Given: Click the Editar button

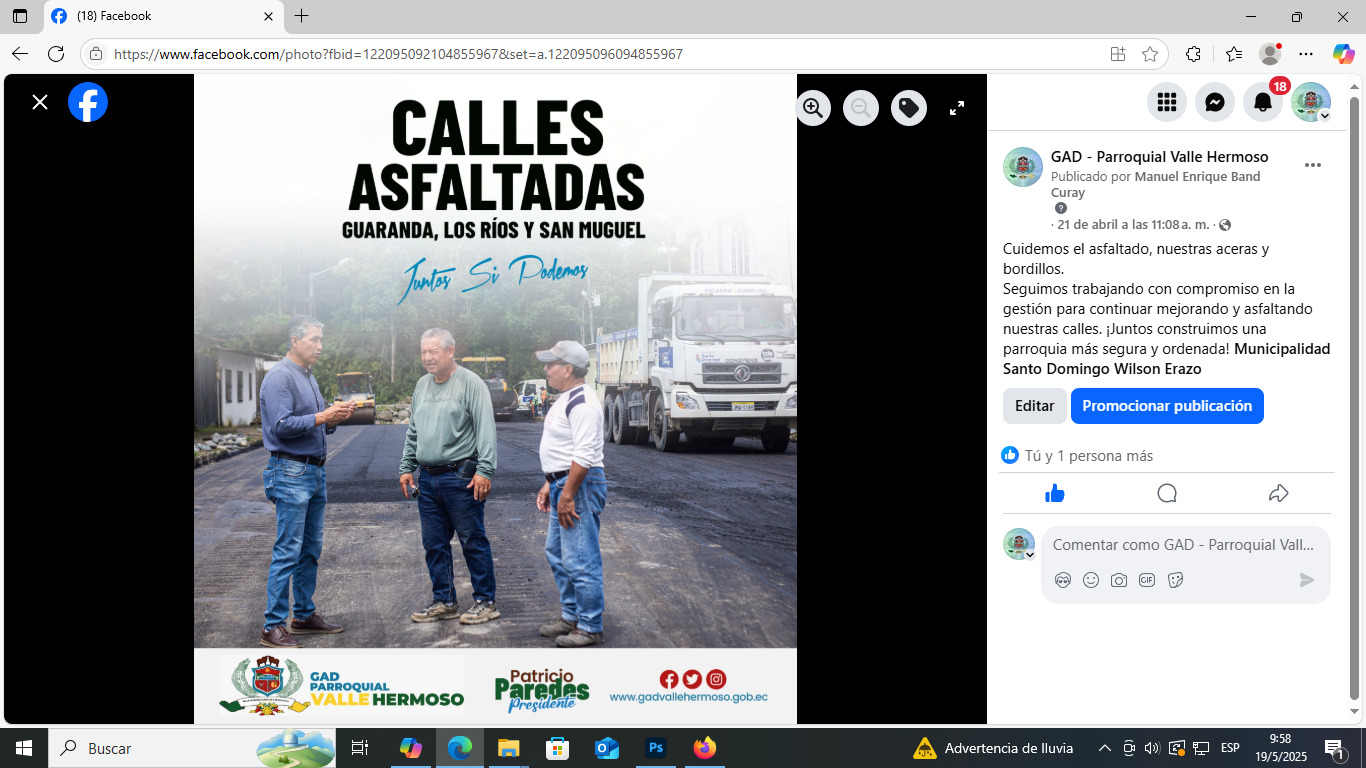Looking at the screenshot, I should 1034,406.
